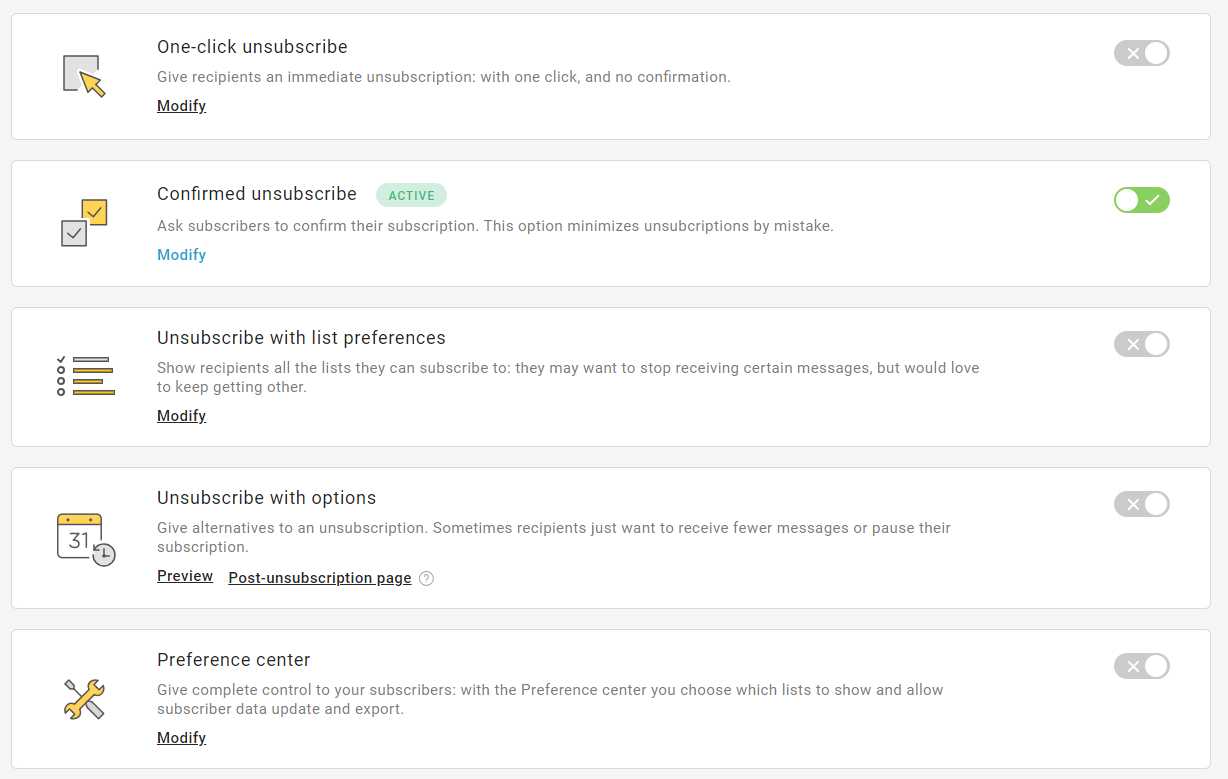The image size is (1228, 779).
Task: Click the list preferences icon
Action: tap(85, 376)
